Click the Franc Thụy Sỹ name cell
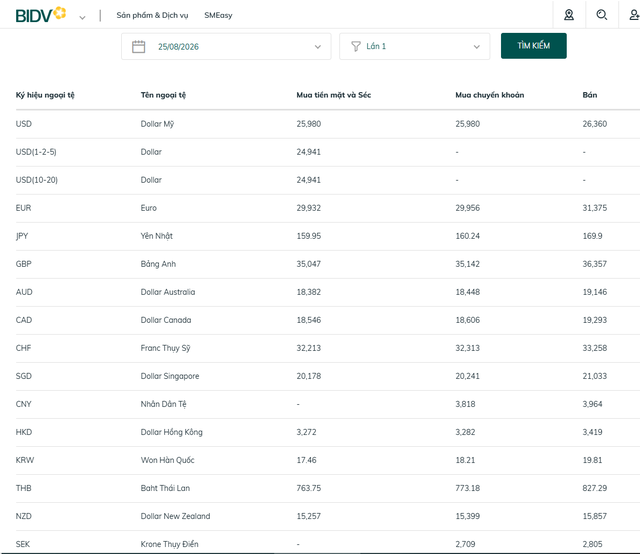 tap(165, 348)
